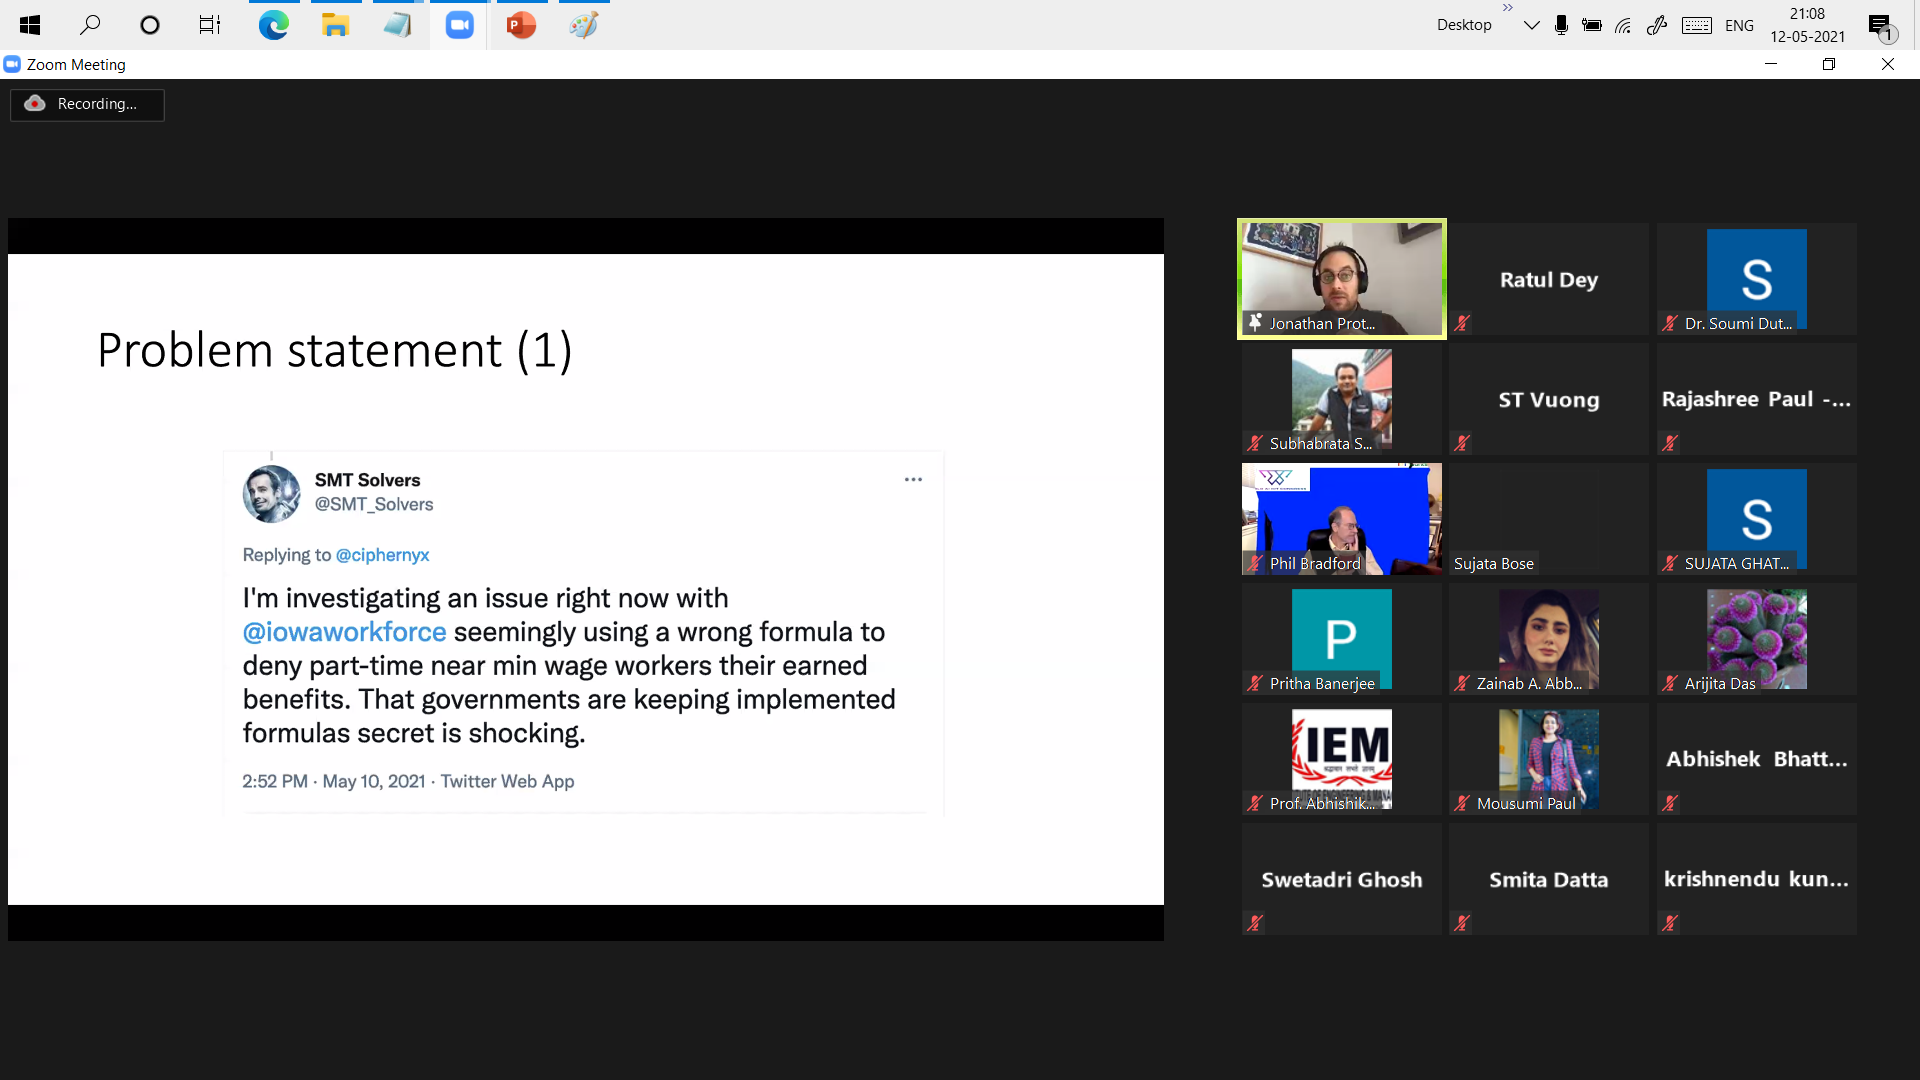Image resolution: width=1920 pixels, height=1080 pixels.
Task: Launch Microsoft Edge from the taskbar
Action: (274, 25)
